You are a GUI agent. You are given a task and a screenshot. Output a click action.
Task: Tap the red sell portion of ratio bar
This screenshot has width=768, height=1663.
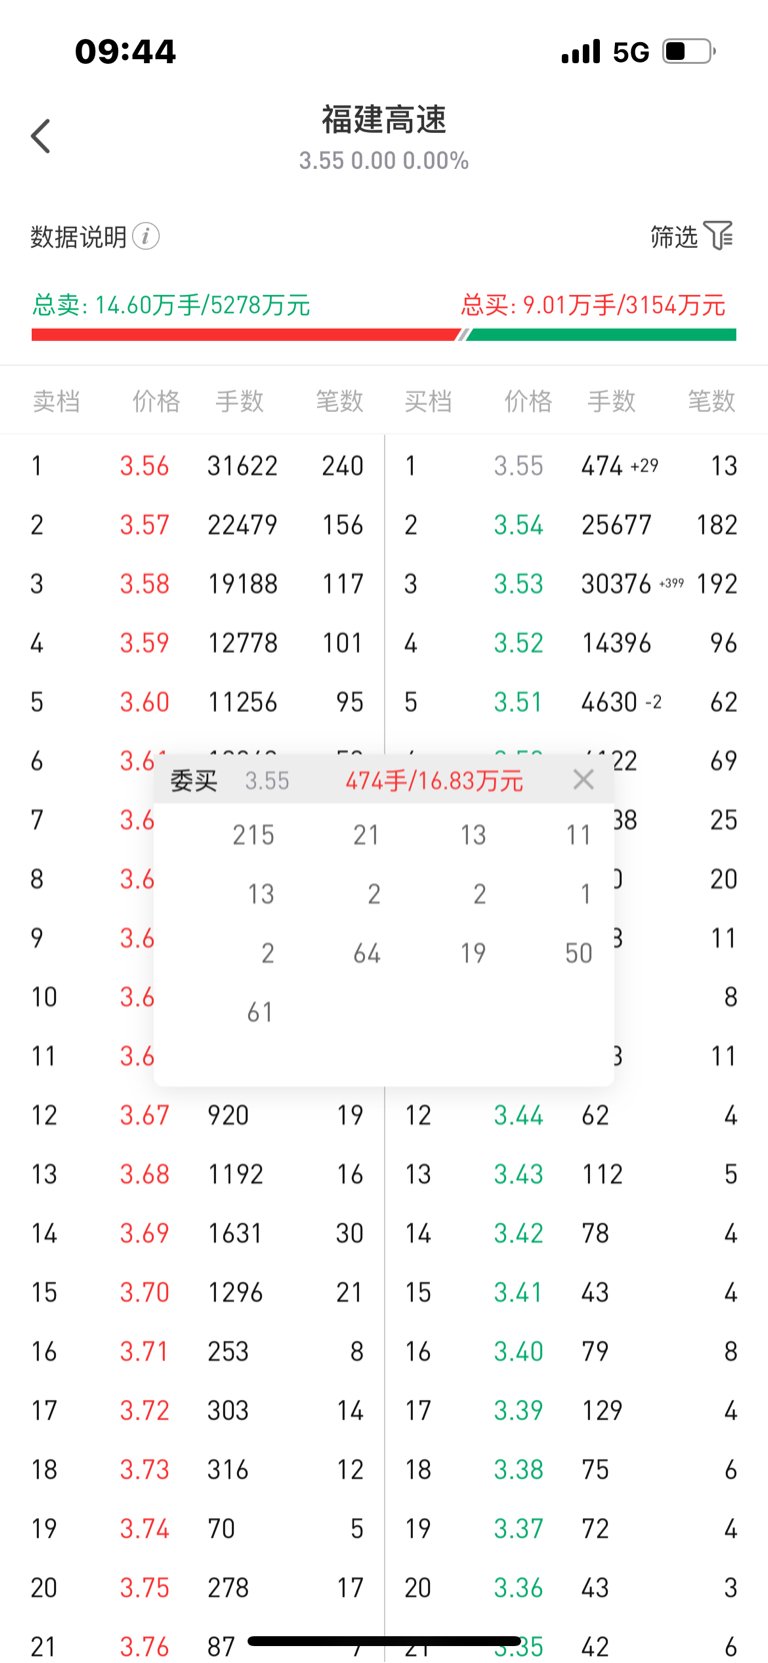(x=245, y=335)
